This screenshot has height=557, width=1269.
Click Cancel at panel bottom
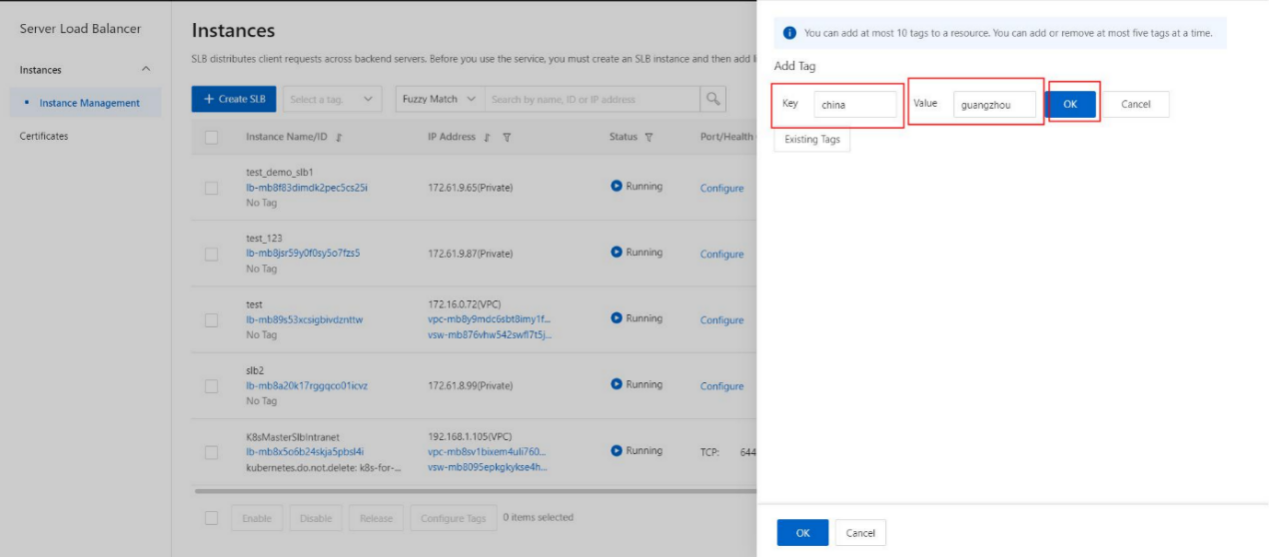click(x=860, y=533)
